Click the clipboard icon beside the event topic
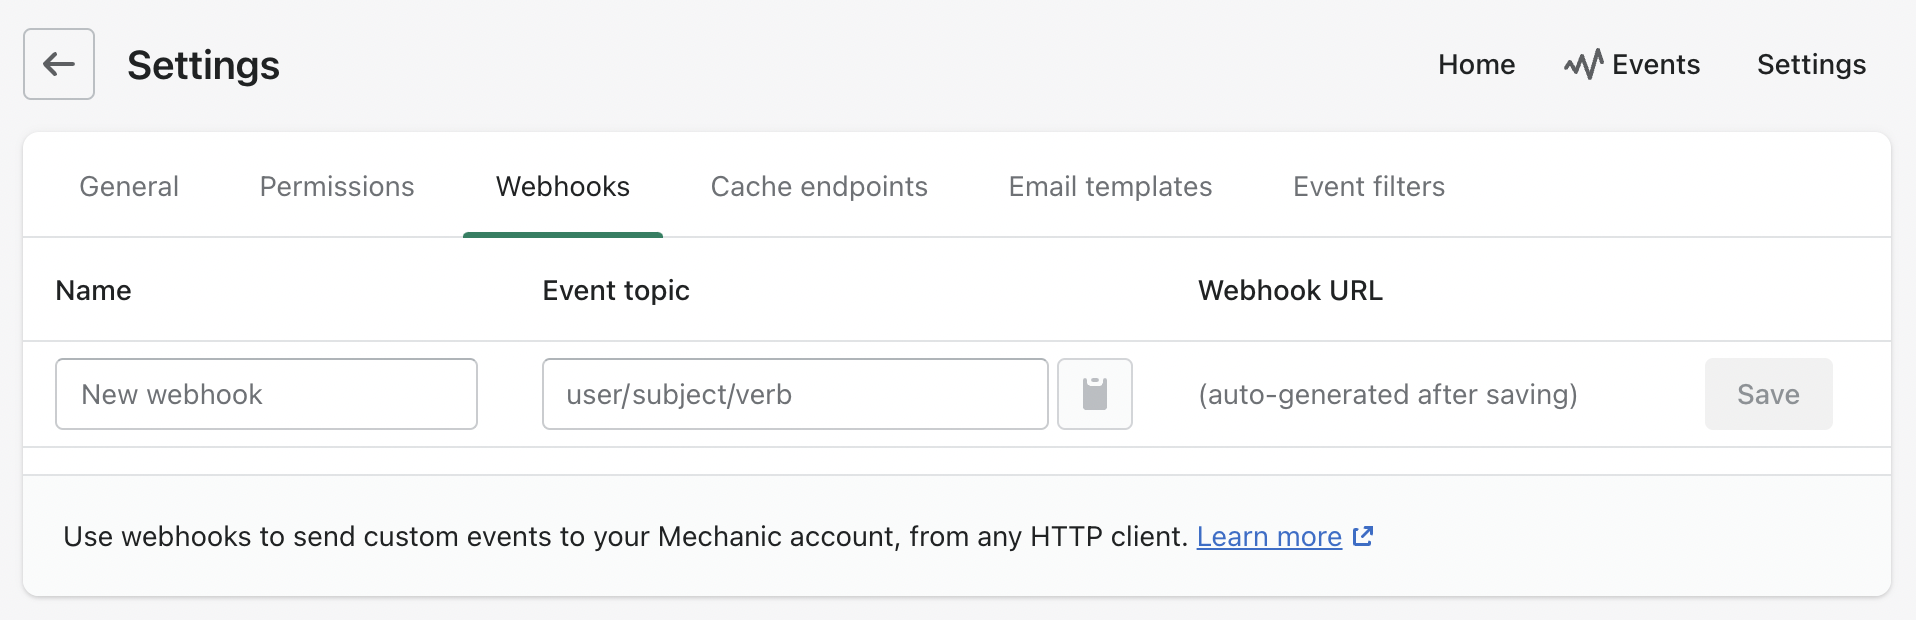 coord(1095,394)
